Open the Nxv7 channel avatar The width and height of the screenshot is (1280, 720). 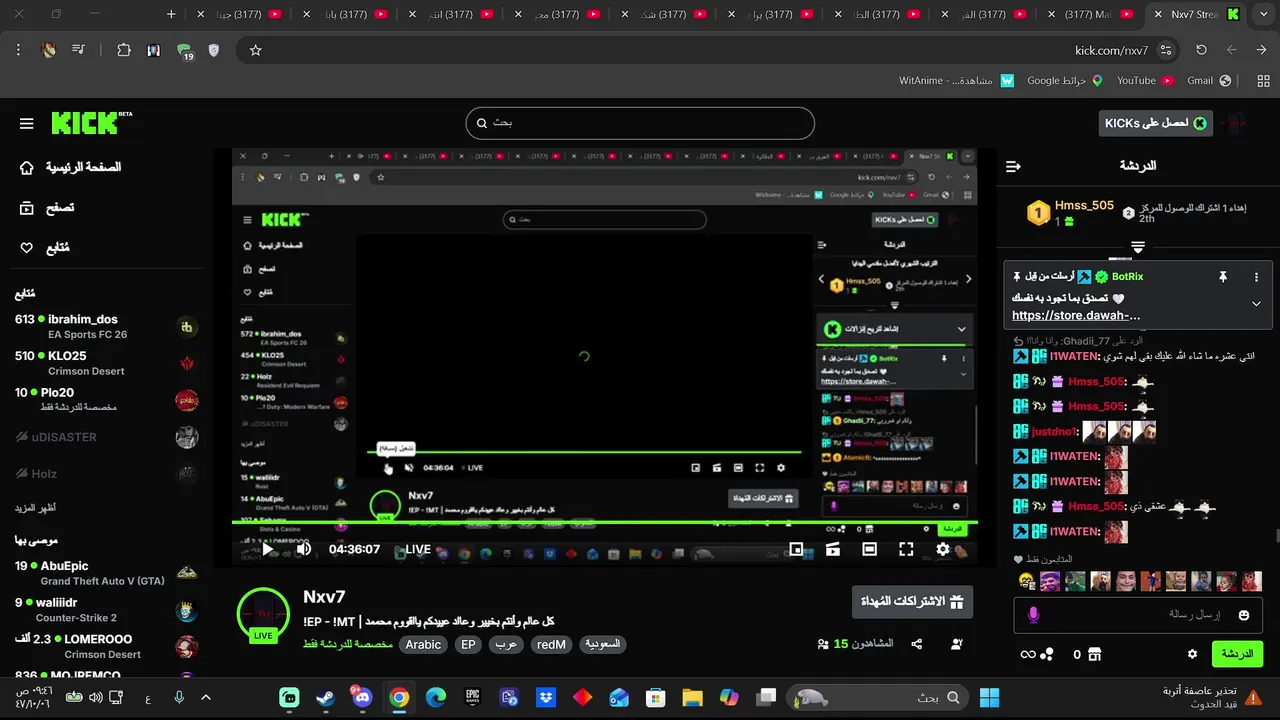263,614
